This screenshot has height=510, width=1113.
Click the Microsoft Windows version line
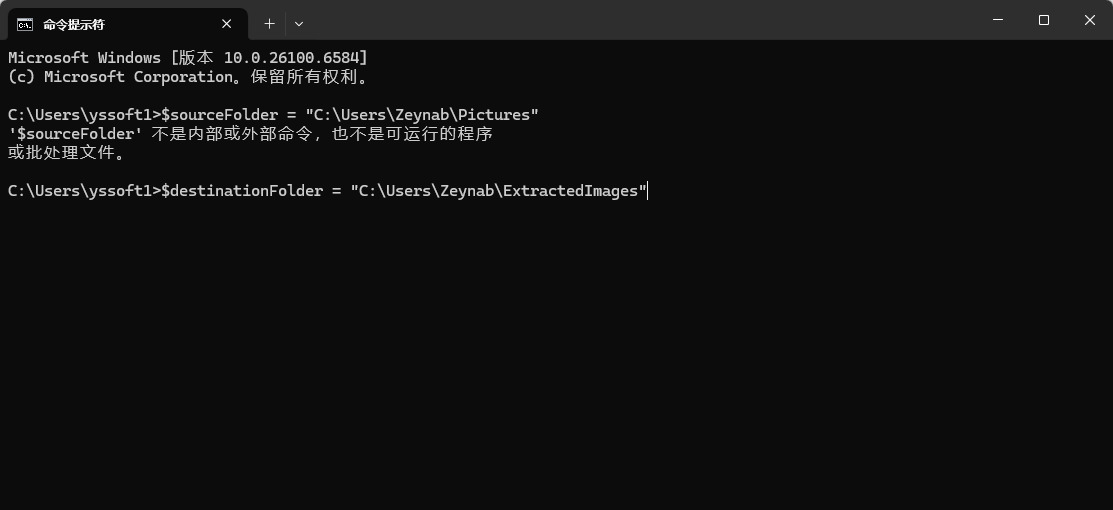pos(188,58)
